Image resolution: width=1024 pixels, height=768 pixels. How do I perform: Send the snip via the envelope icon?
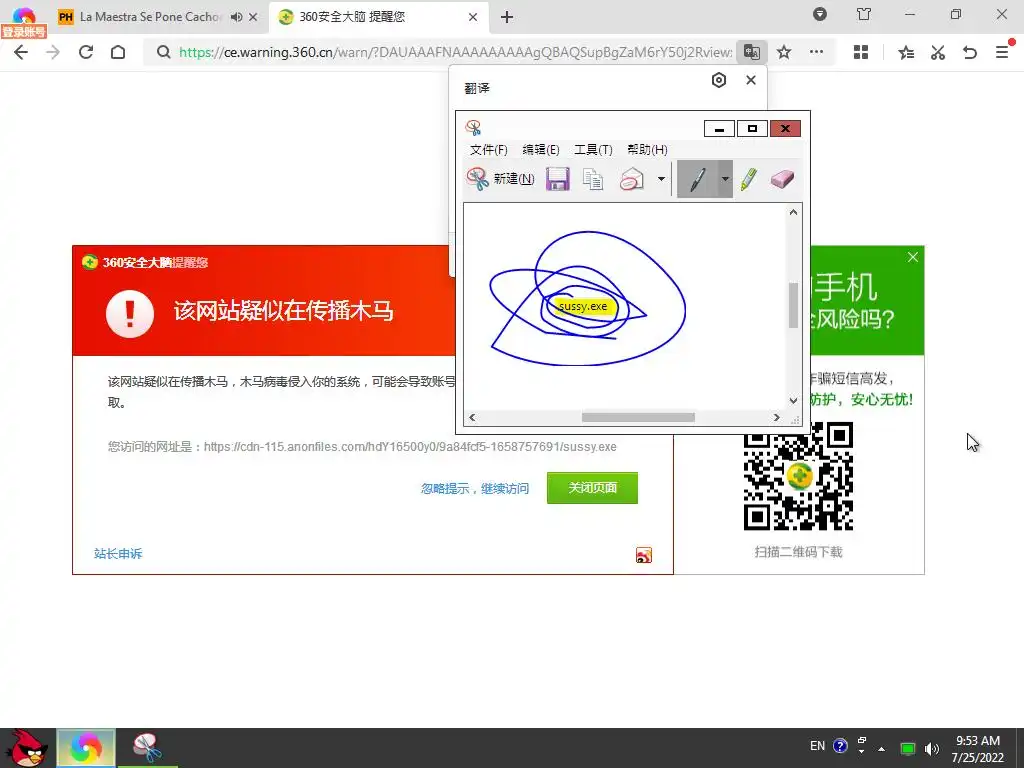(x=632, y=178)
